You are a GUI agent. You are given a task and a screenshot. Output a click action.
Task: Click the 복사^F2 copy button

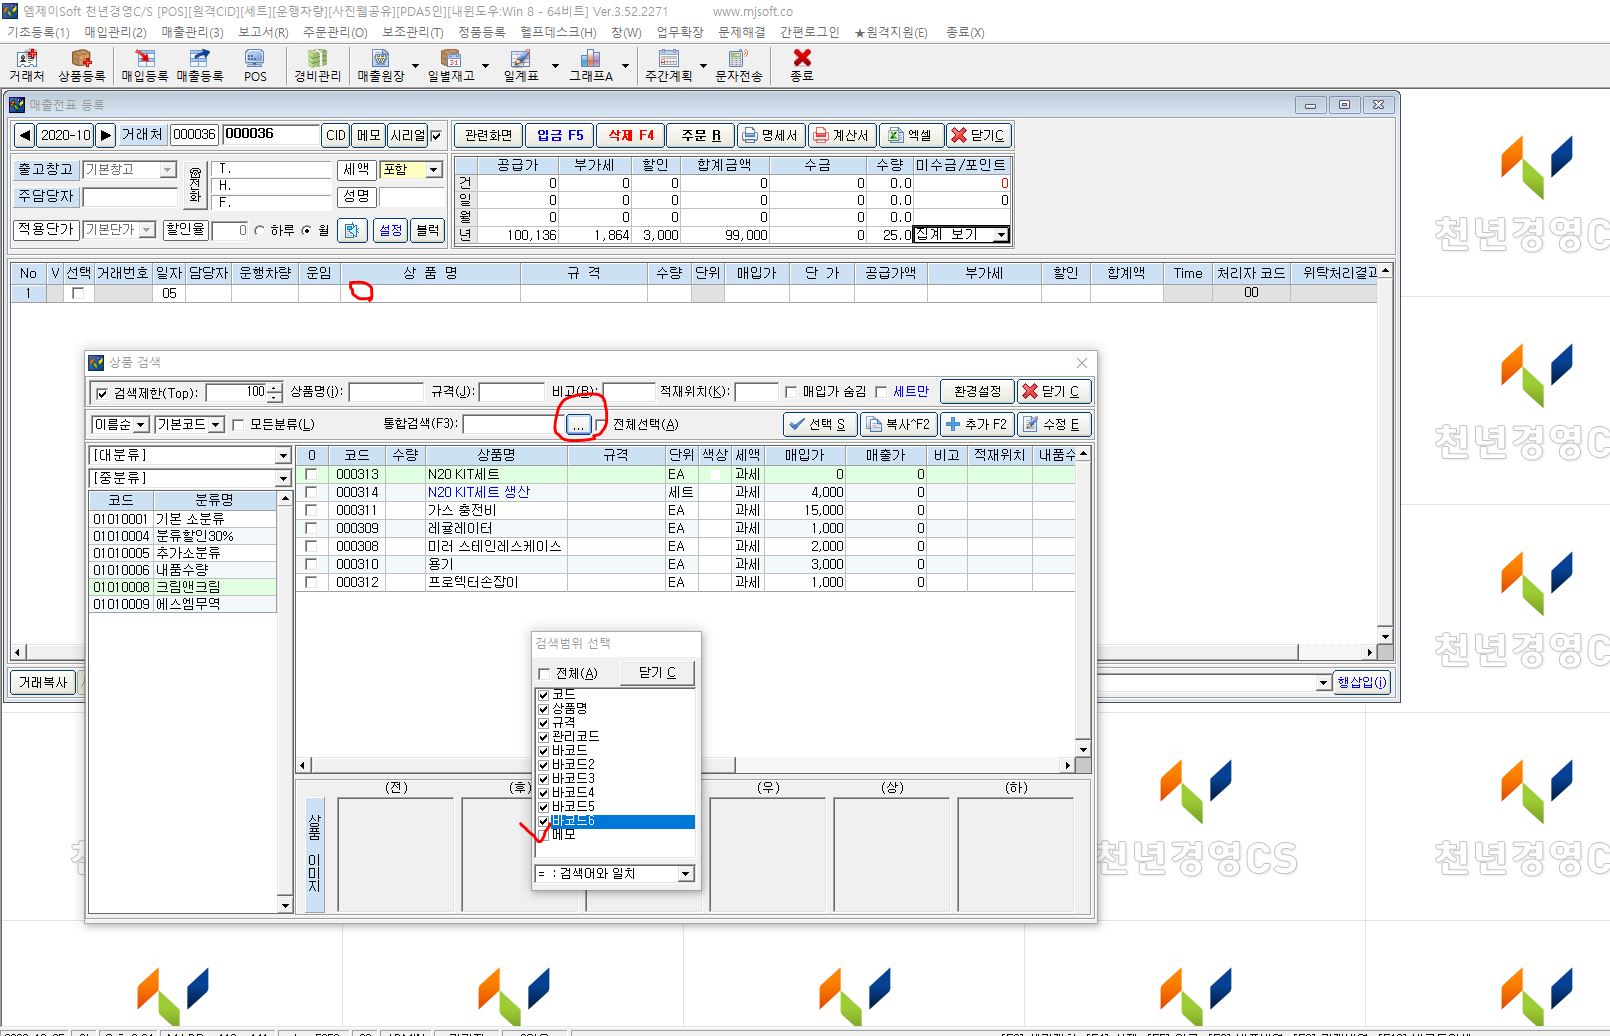coord(899,424)
